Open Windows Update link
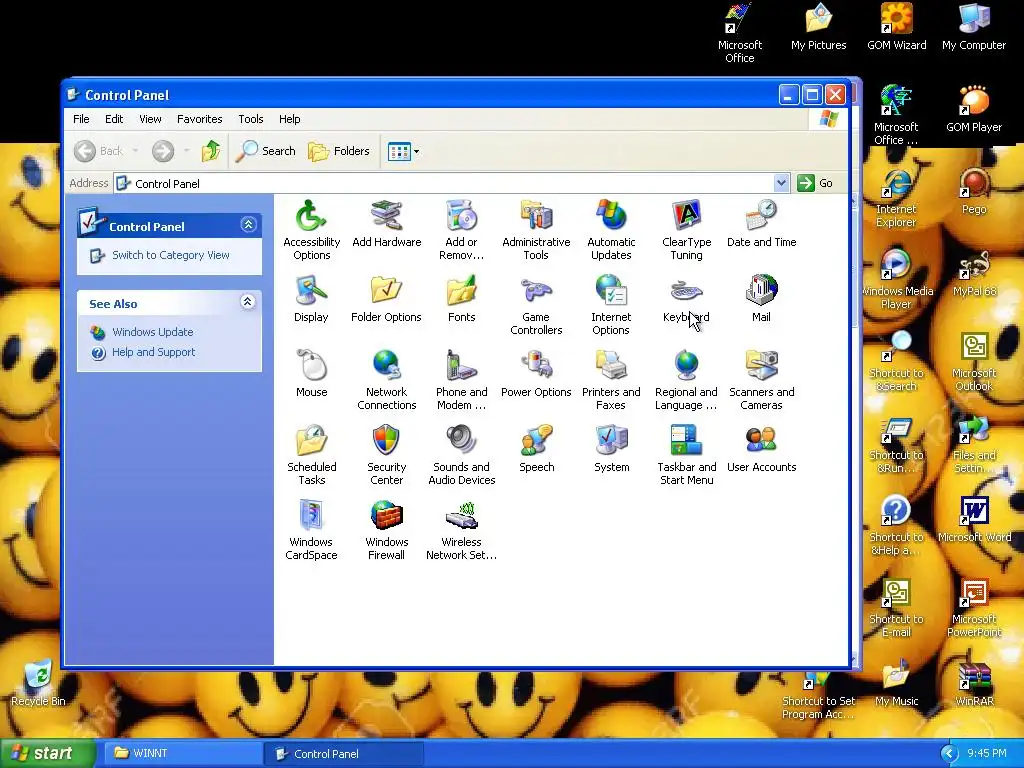 coord(152,332)
